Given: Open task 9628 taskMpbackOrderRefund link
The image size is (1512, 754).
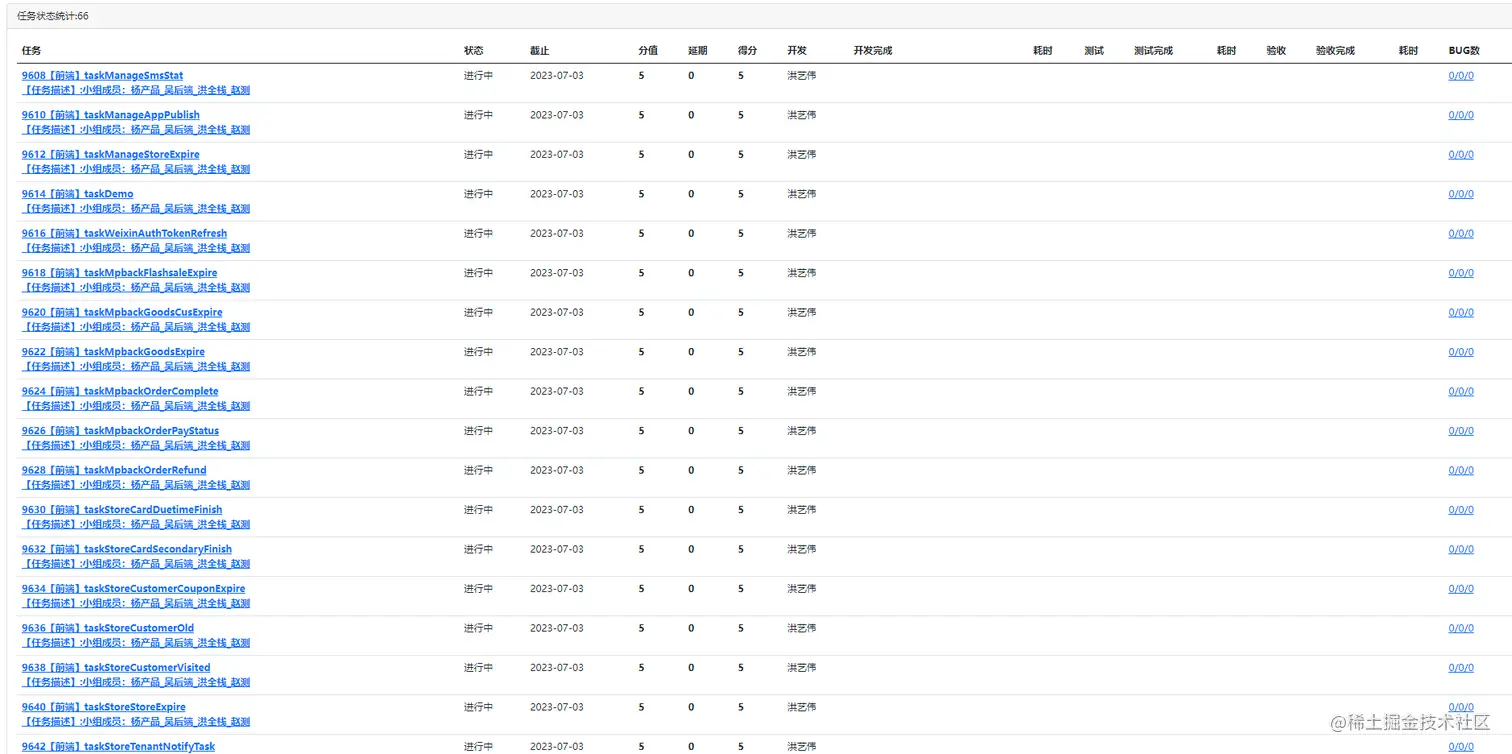Looking at the screenshot, I should click(114, 471).
